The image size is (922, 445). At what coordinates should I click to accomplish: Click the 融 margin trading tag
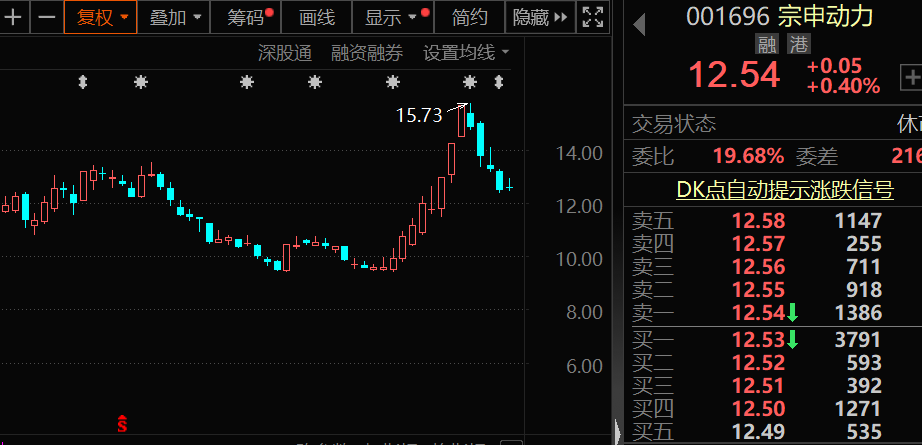(x=767, y=44)
